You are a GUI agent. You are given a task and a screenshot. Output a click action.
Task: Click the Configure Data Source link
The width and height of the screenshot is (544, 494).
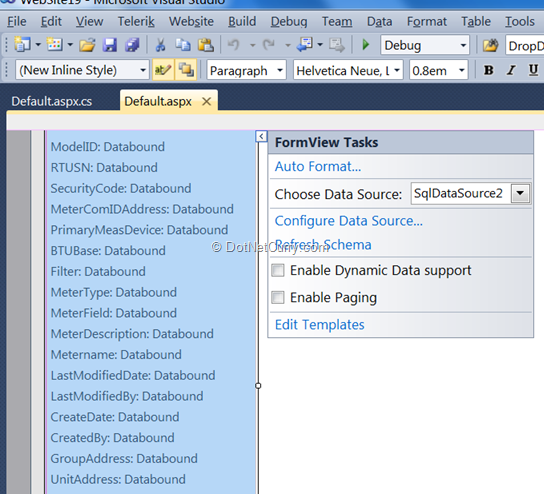click(x=349, y=221)
